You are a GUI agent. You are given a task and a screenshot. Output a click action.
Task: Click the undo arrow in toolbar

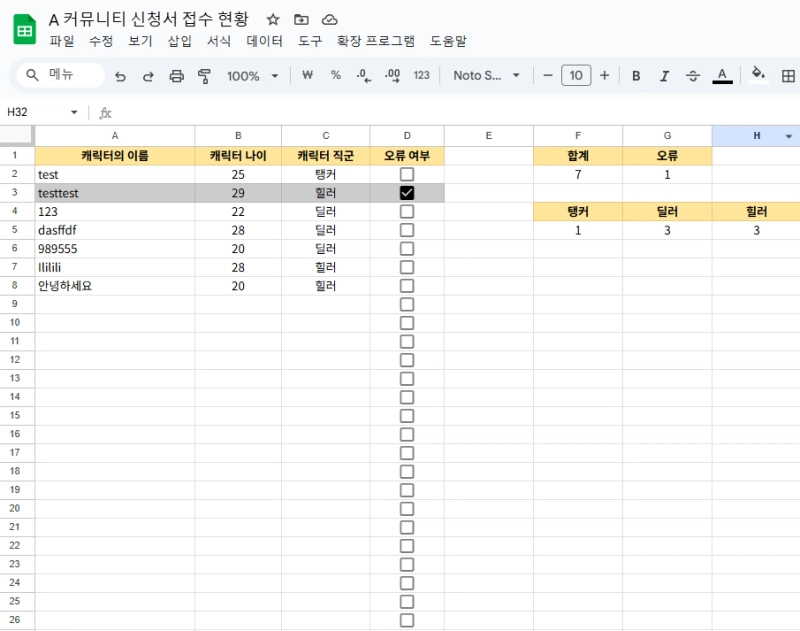(x=120, y=76)
